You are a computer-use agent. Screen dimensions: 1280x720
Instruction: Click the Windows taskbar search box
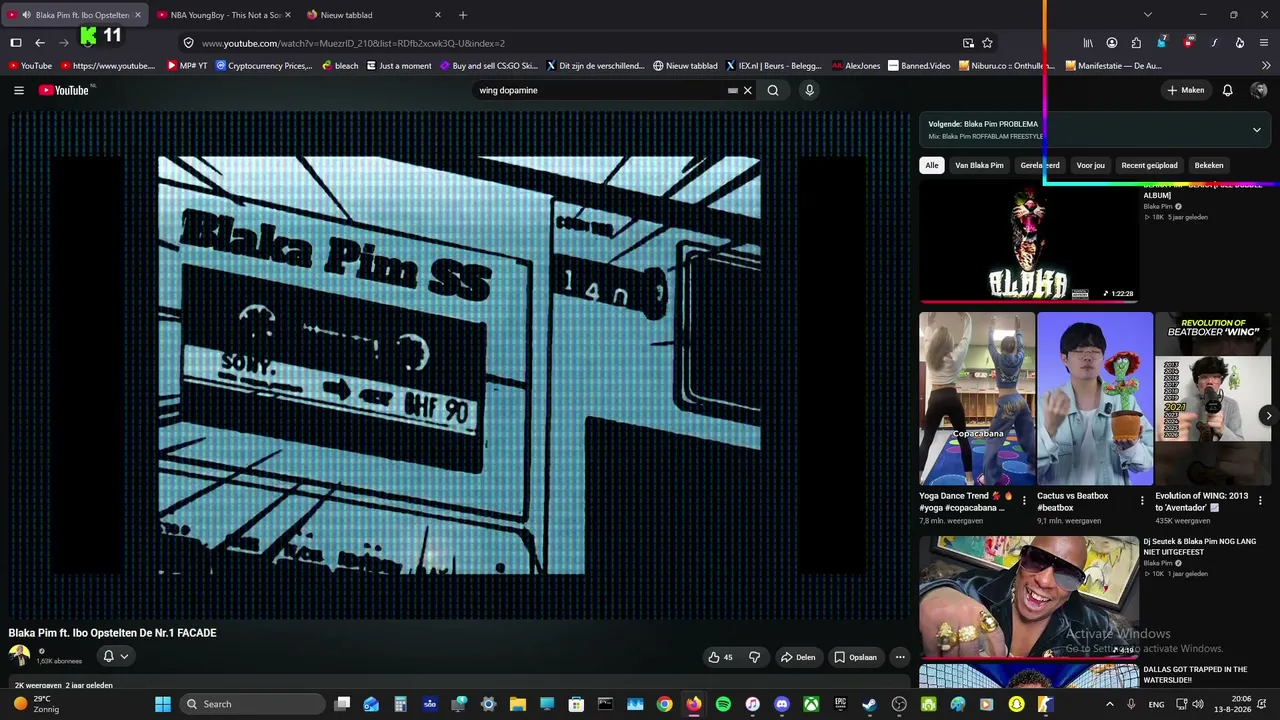point(253,704)
